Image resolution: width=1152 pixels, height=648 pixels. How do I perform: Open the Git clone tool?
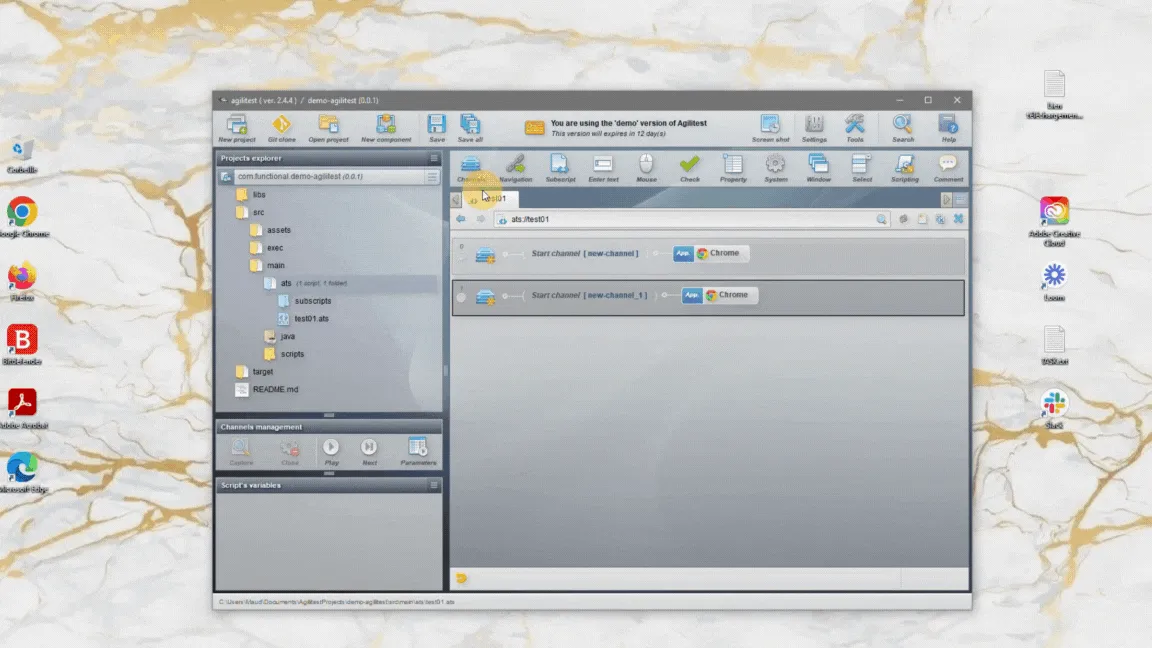pyautogui.click(x=281, y=128)
